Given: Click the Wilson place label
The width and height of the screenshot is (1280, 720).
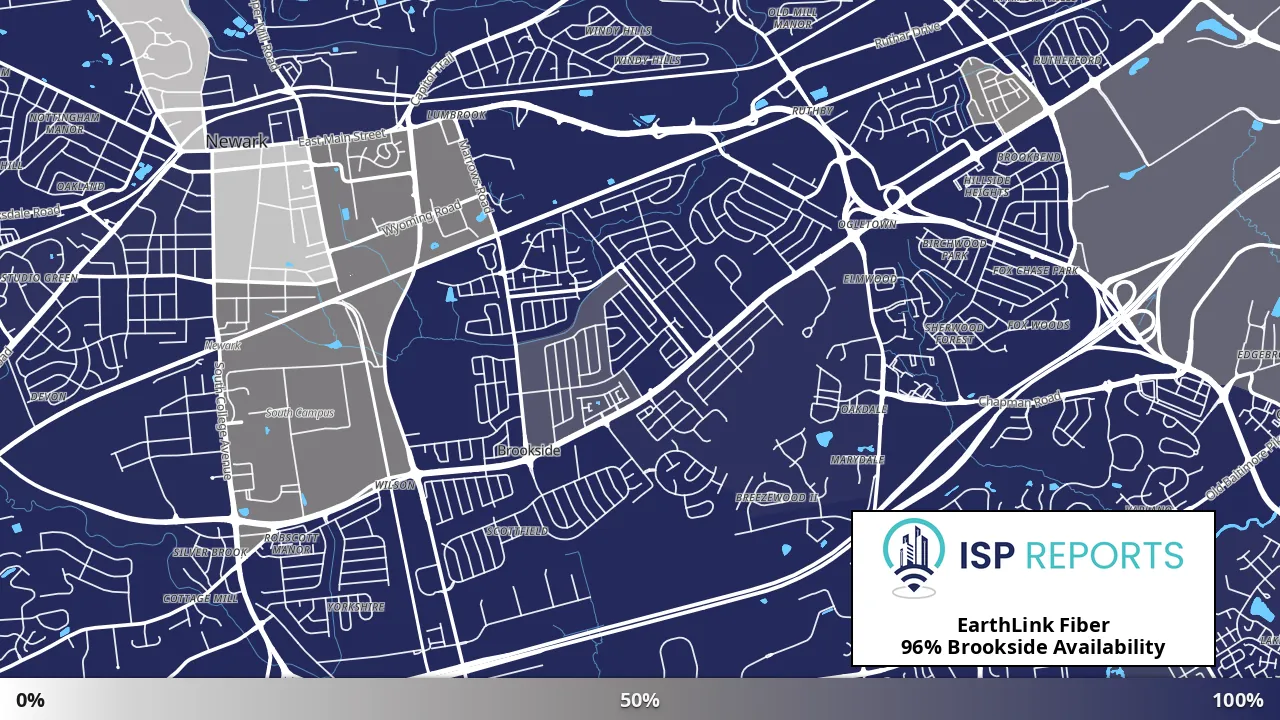Looking at the screenshot, I should point(394,485).
